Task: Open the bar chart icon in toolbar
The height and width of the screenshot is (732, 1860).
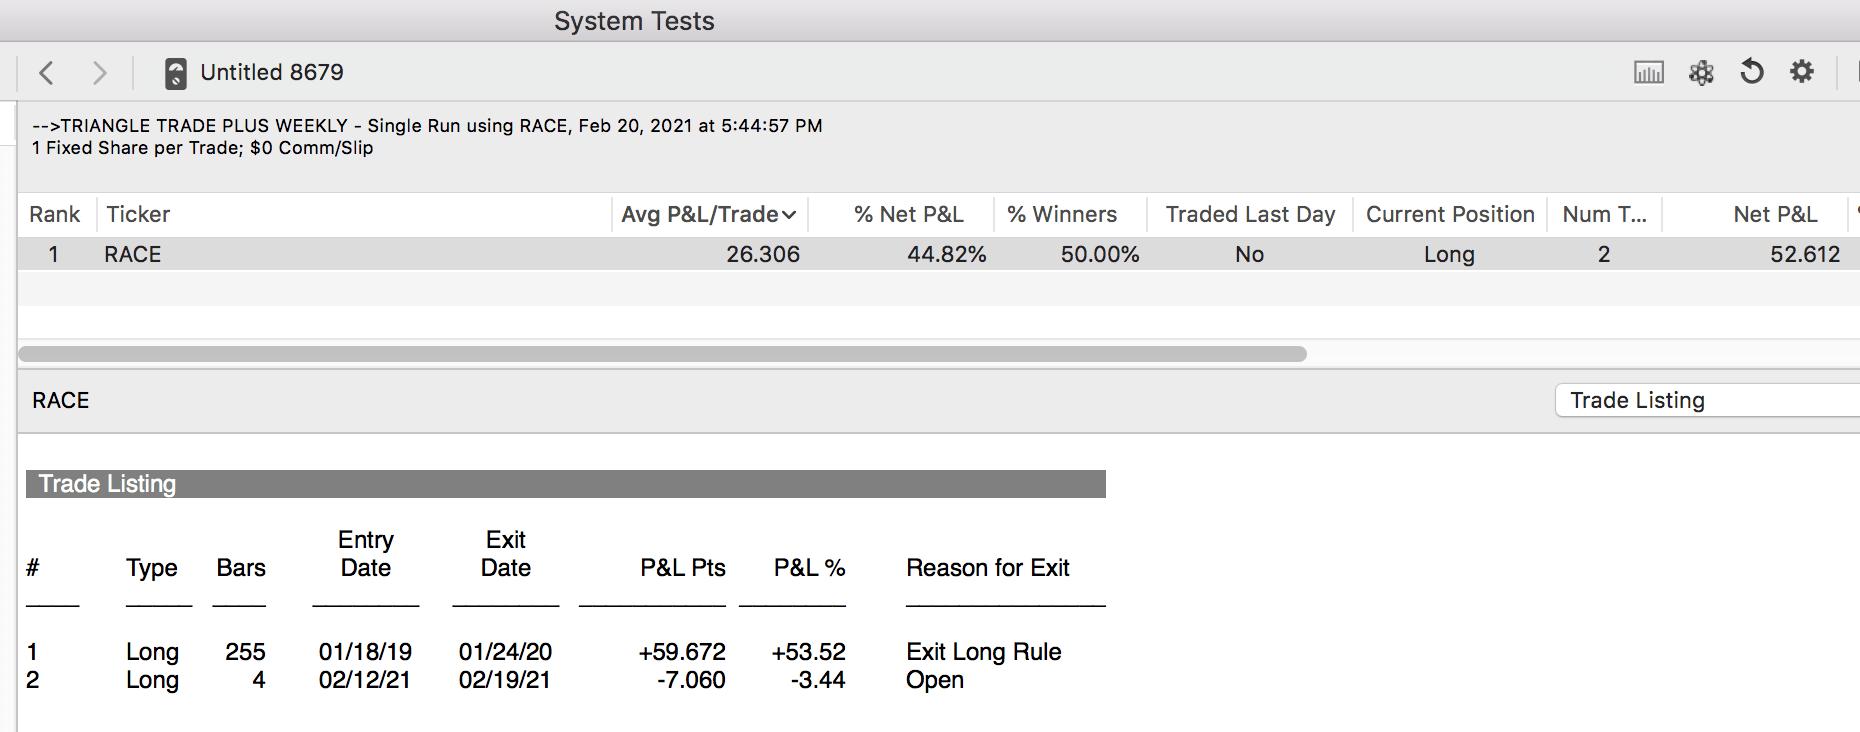Action: coord(1649,72)
